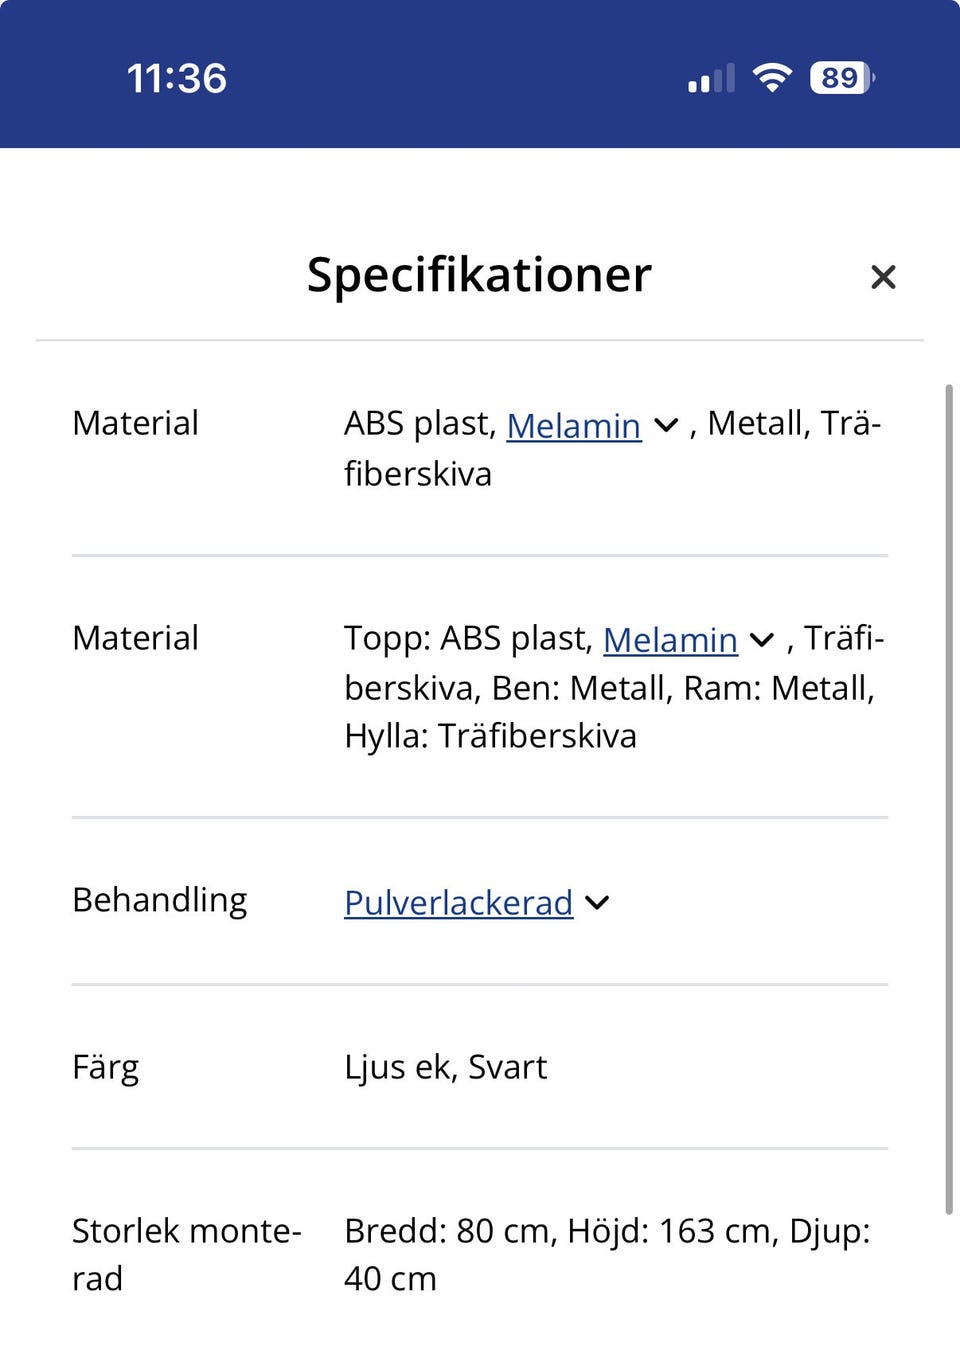
Task: Tap the battery level indicator
Action: pyautogui.click(x=842, y=77)
